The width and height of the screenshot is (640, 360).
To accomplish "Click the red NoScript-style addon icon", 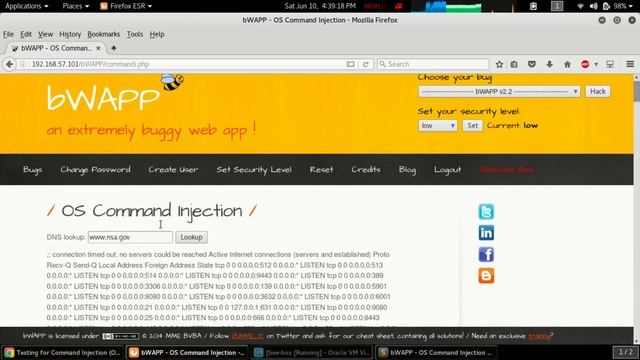I will tap(585, 64).
